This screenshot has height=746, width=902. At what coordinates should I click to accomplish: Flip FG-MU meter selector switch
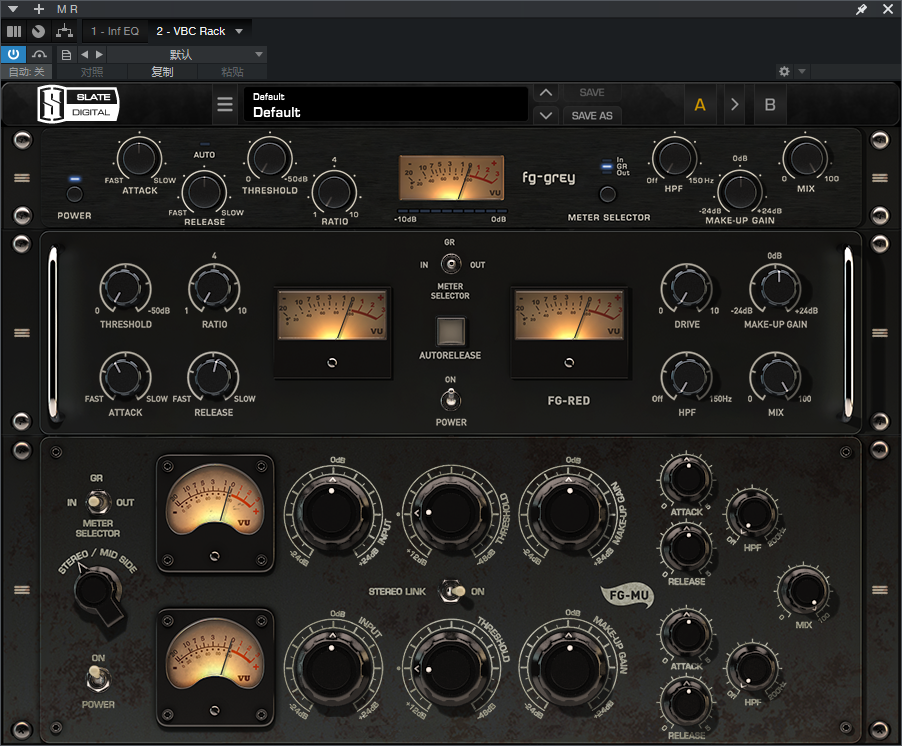pos(98,502)
